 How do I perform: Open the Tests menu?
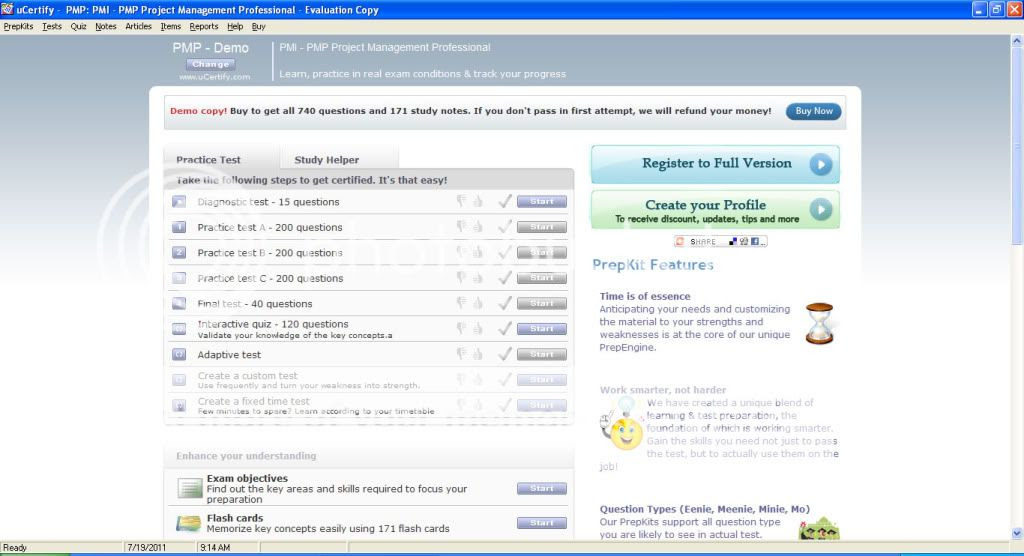coord(52,27)
